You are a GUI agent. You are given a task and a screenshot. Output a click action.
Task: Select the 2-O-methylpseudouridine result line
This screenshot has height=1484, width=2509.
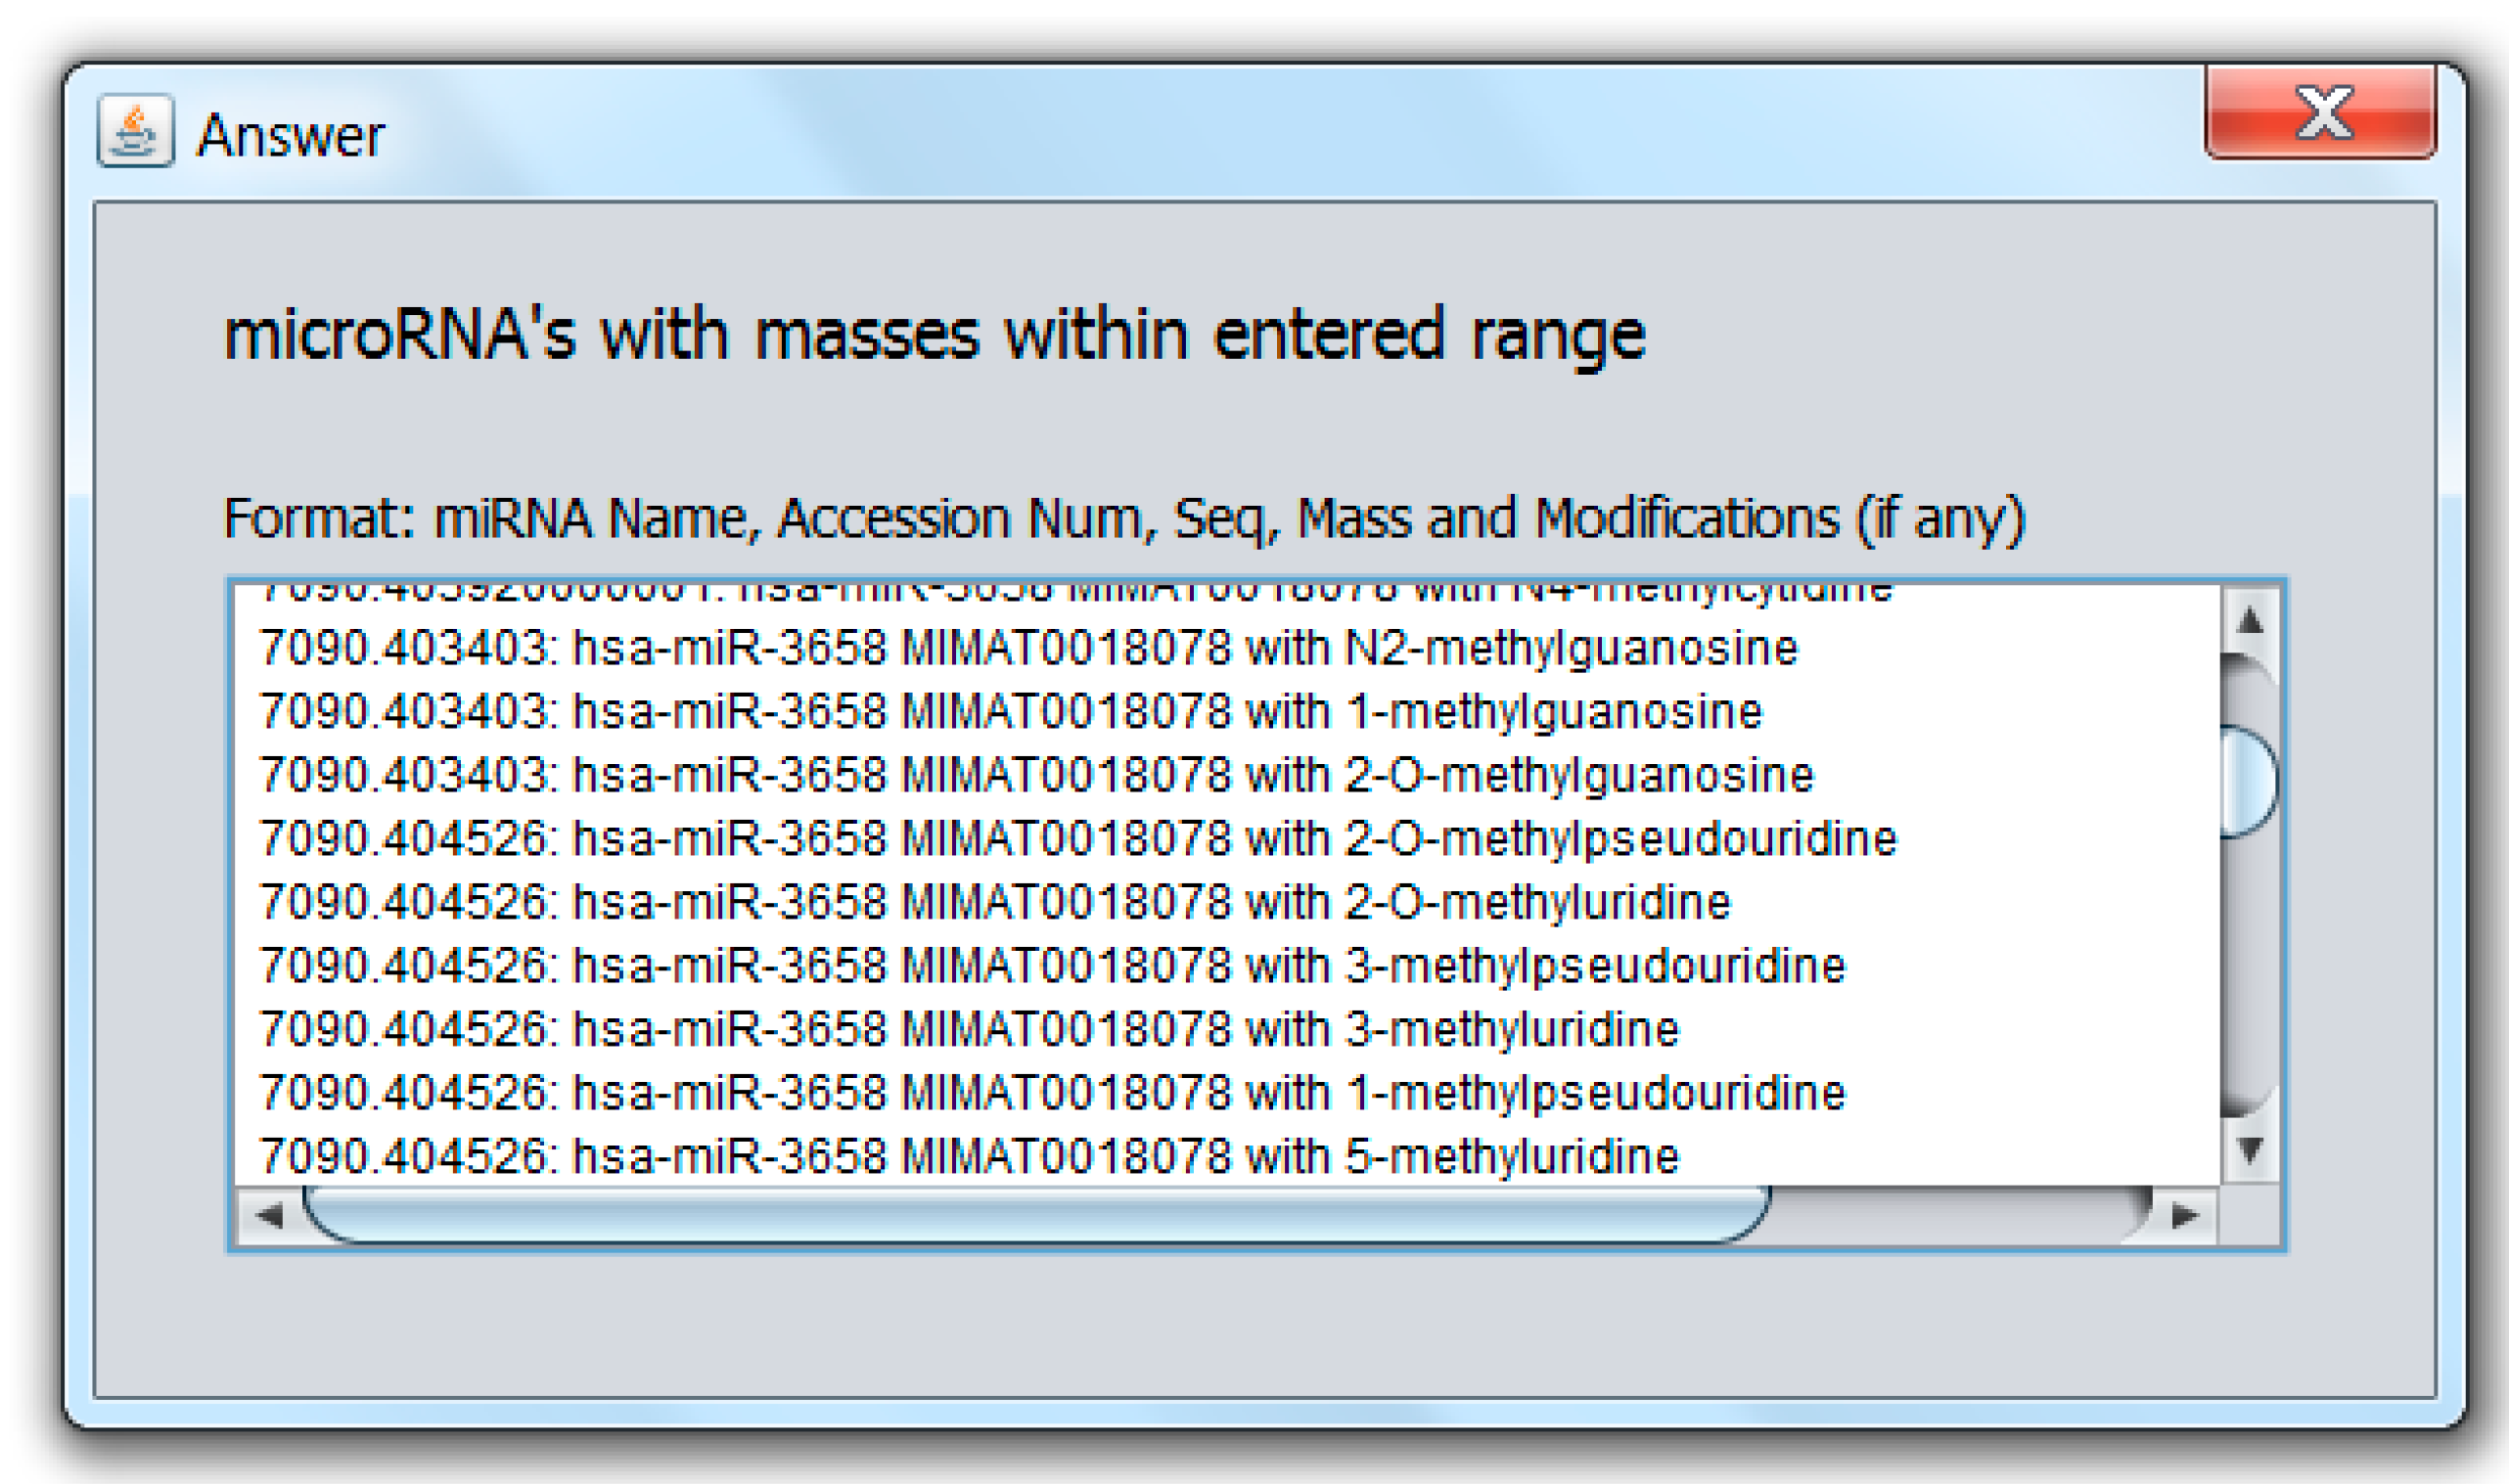1078,838
